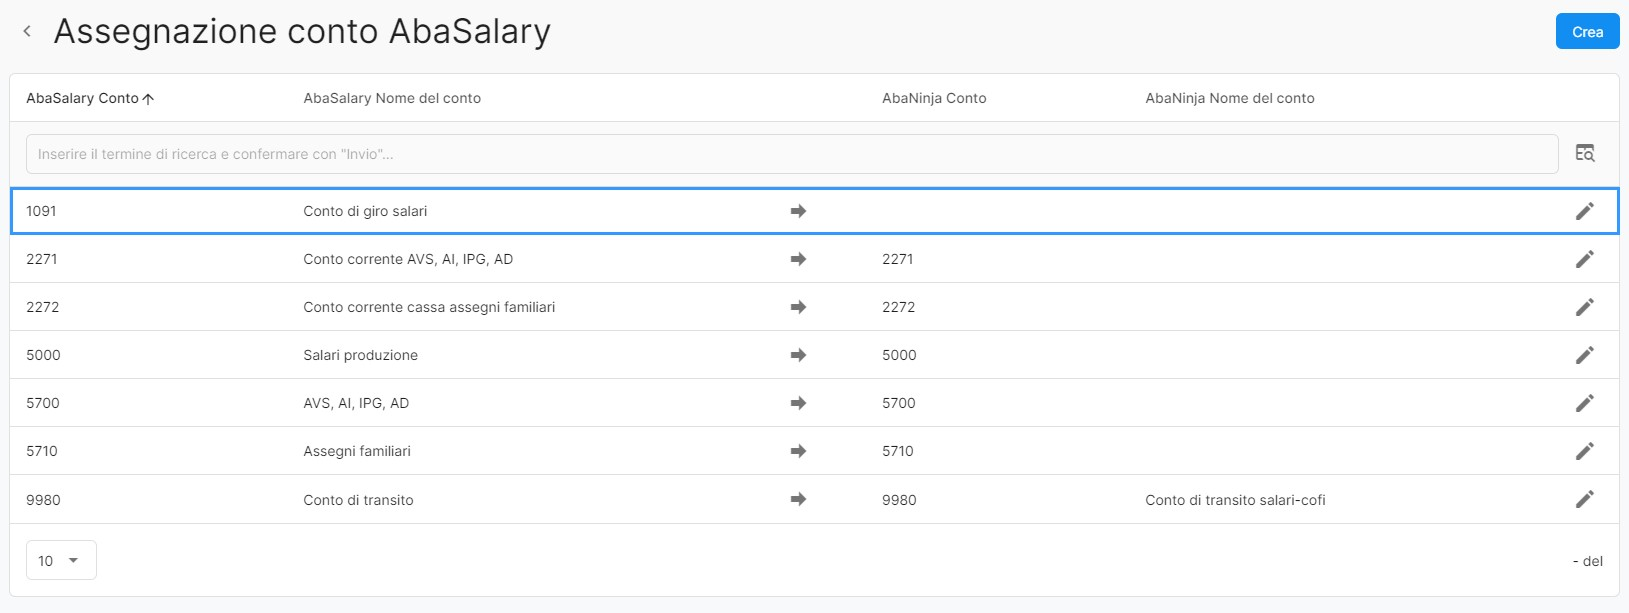Click the arrow icon in row 5710
Screen dimensions: 1629x613
[x=798, y=451]
